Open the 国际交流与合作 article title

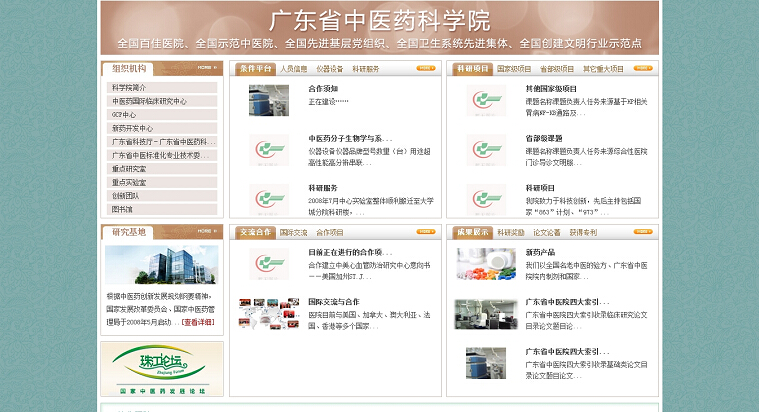click(x=334, y=301)
